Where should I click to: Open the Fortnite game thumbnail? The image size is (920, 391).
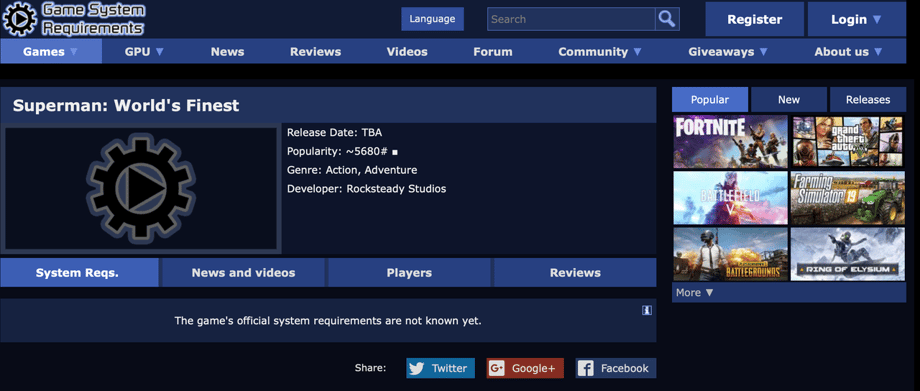[730, 141]
